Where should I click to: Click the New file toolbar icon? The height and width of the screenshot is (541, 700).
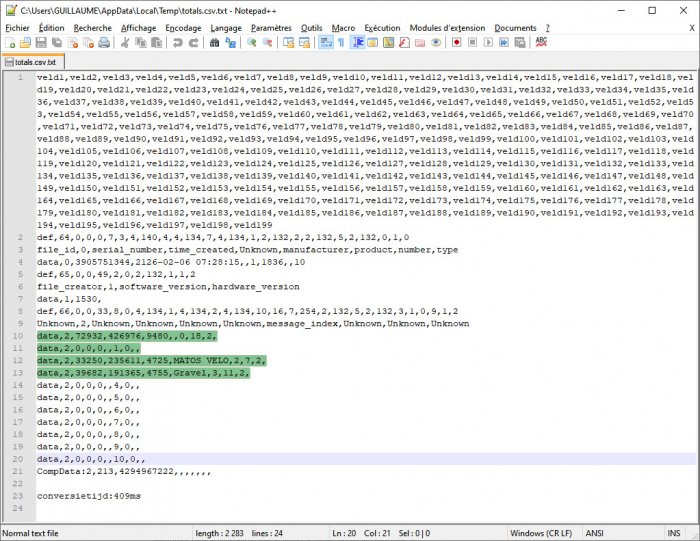[10, 43]
